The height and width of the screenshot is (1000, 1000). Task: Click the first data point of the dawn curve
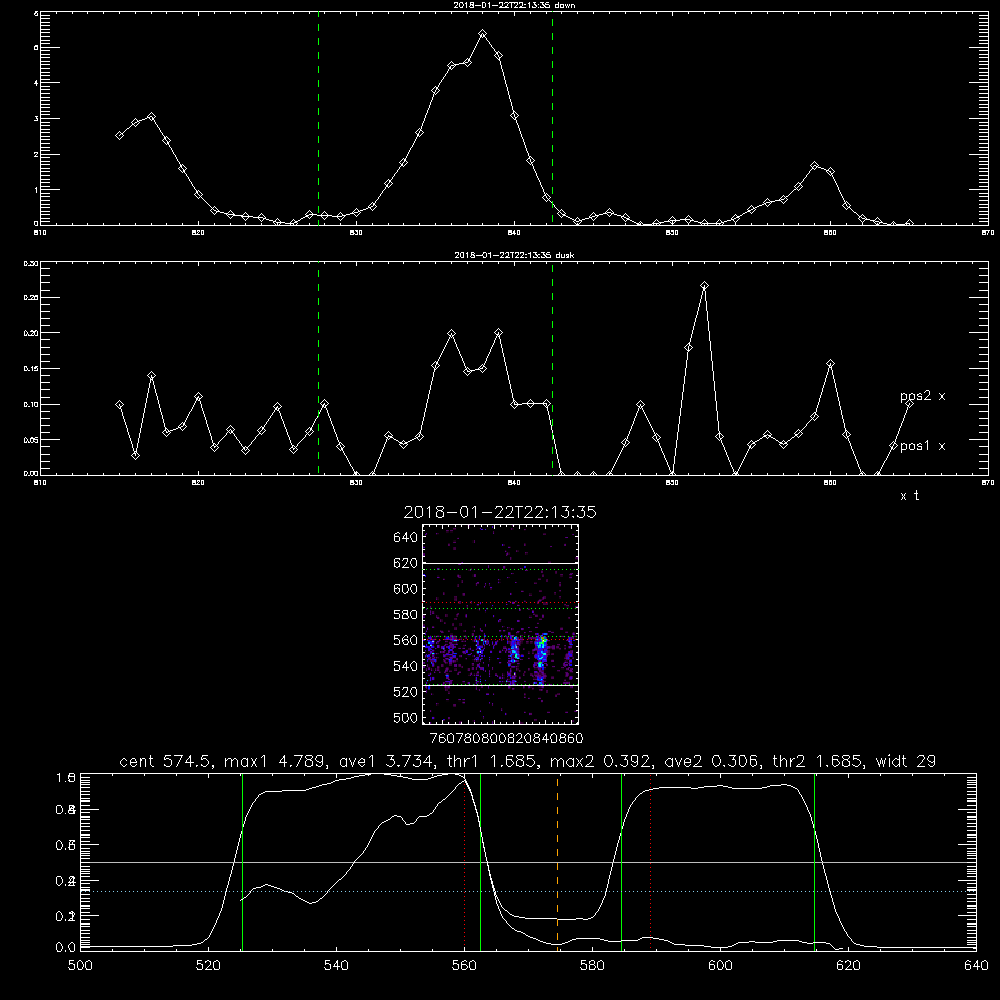tap(119, 135)
